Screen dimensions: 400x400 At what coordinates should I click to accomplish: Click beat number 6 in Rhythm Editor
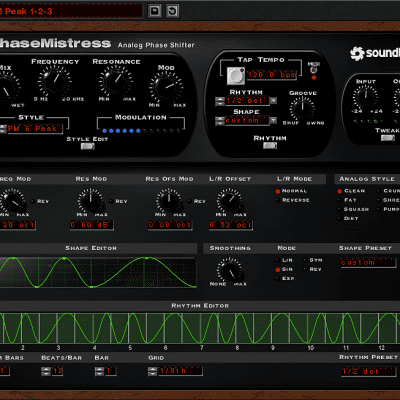[x=165, y=348]
